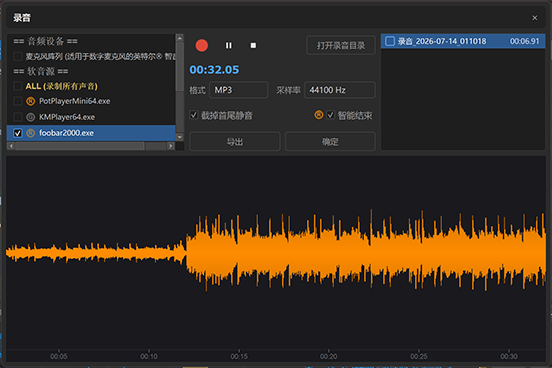
Task: Toggle the 截掉首尾静音 checkbox
Action: pos(194,115)
